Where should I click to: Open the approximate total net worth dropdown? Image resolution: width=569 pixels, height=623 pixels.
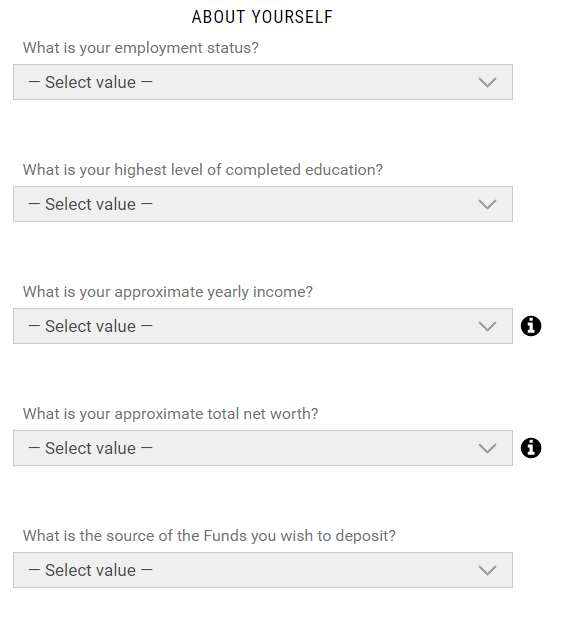[263, 448]
